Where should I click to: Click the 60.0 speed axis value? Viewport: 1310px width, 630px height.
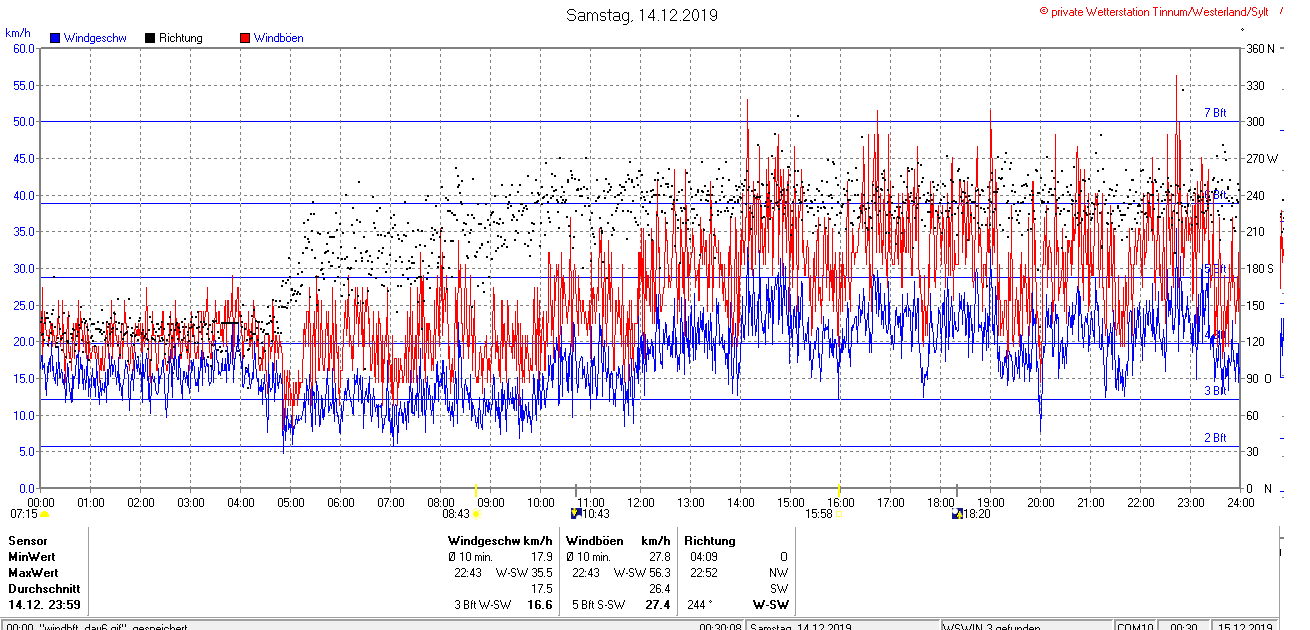click(x=24, y=48)
